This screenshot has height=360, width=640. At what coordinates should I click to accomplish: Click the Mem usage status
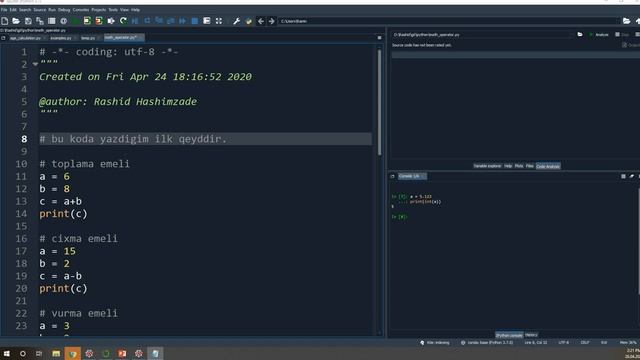pyautogui.click(x=628, y=342)
